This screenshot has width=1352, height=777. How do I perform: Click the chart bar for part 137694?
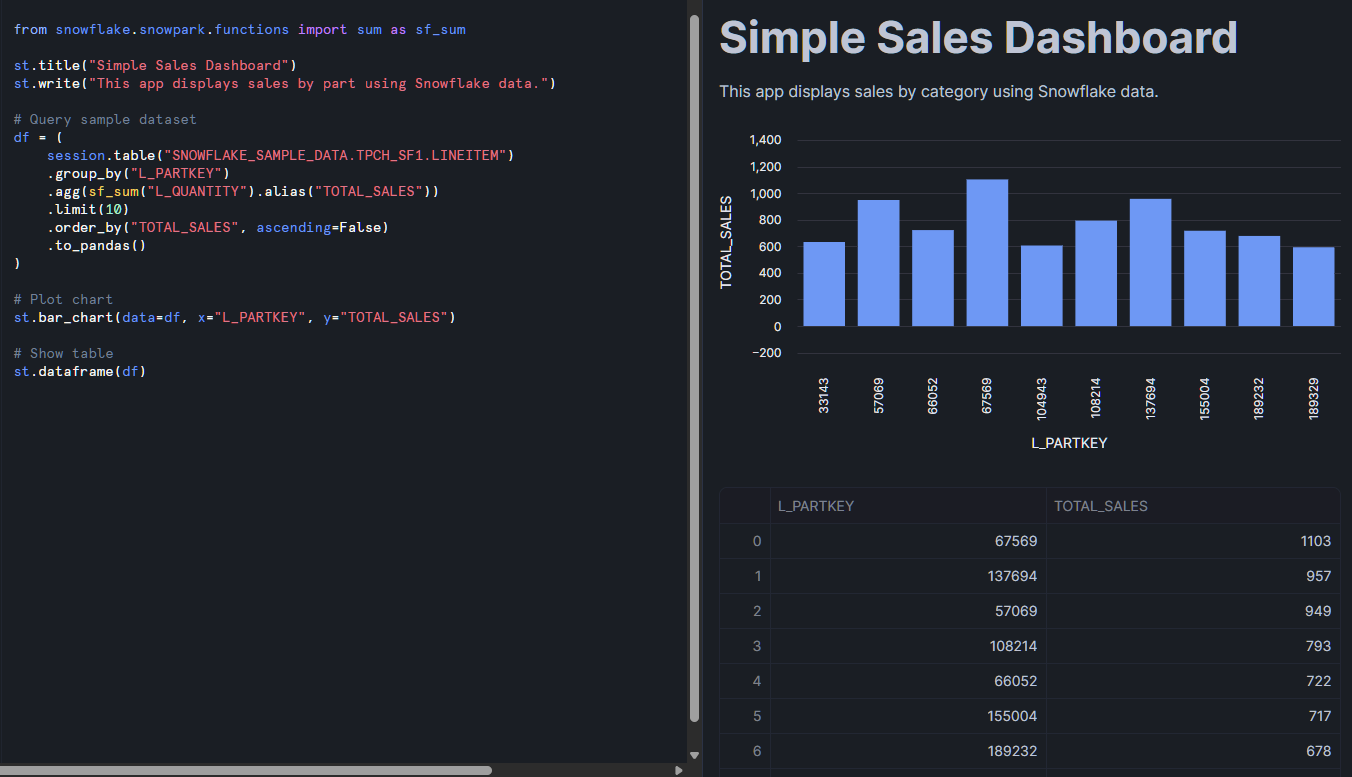[x=1150, y=262]
